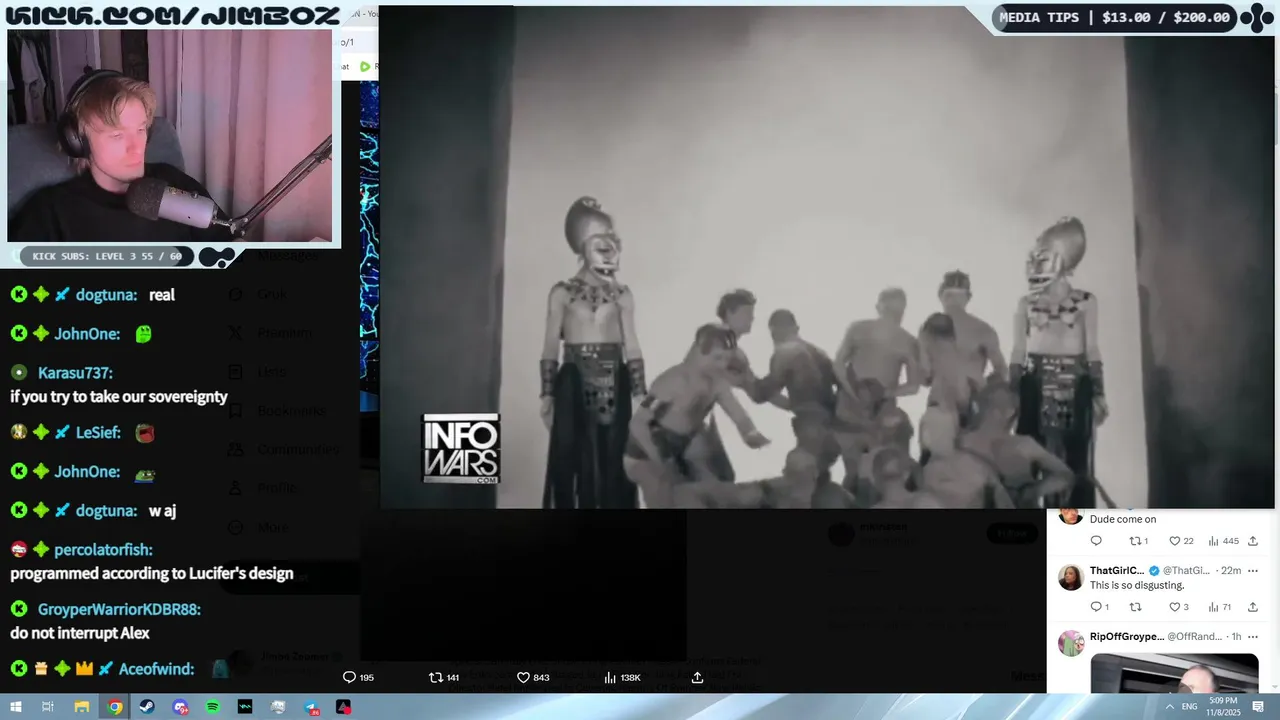Share 'This is so disgusting' tweet

pos(1252,607)
